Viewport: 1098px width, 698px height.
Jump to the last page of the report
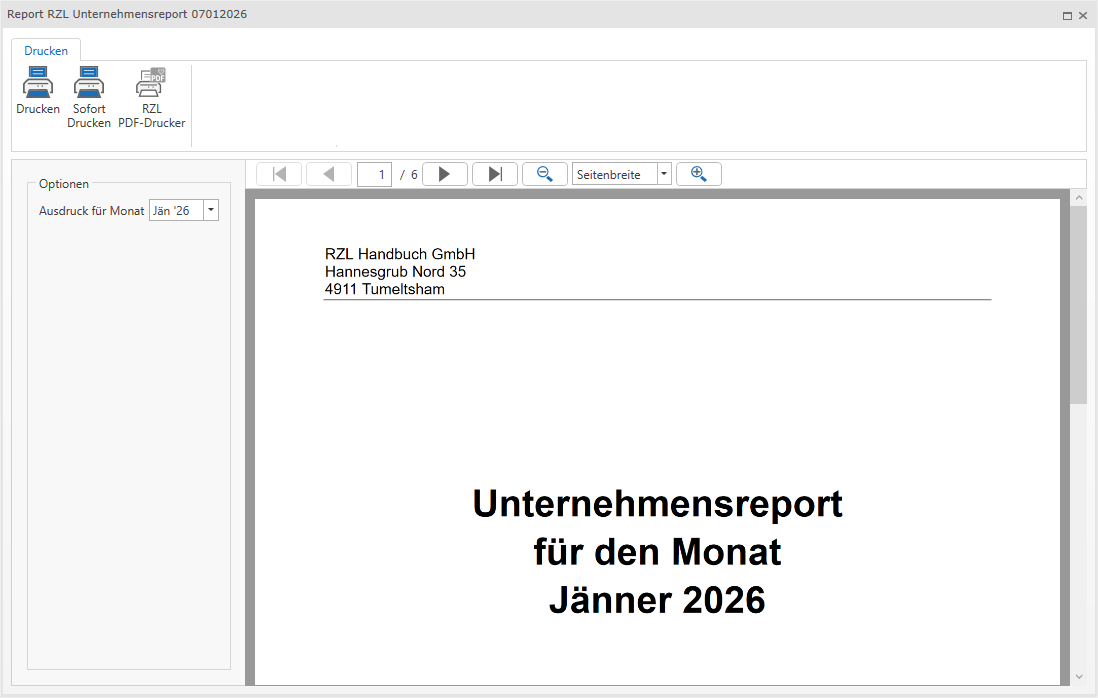[x=494, y=174]
